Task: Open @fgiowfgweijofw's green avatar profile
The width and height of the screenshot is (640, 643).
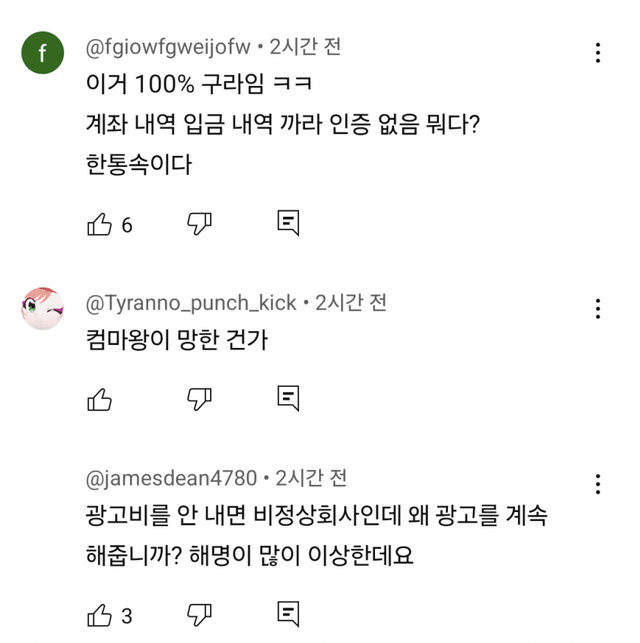Action: click(x=43, y=53)
